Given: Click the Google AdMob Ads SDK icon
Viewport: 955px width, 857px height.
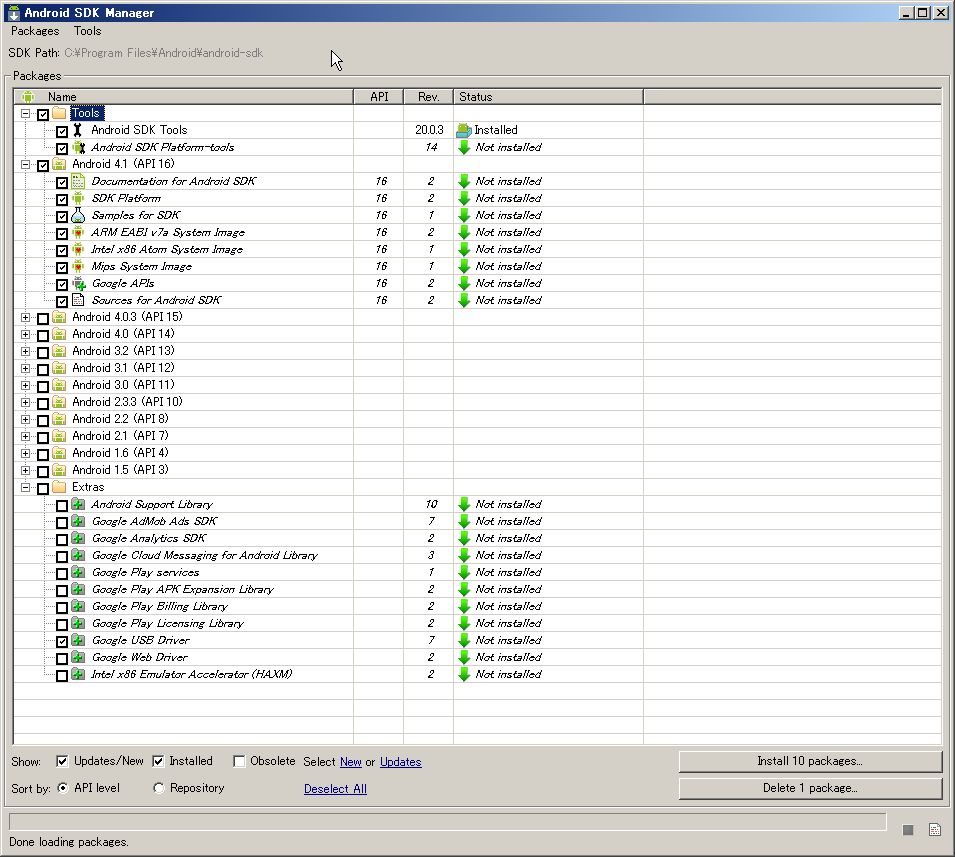Looking at the screenshot, I should [x=78, y=521].
